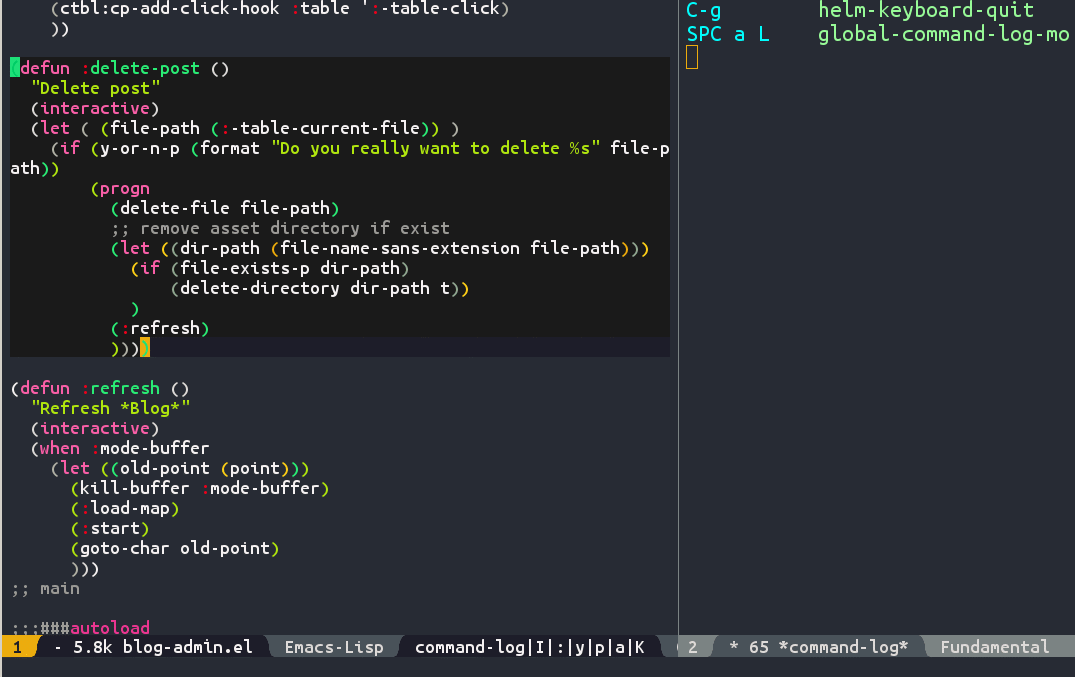Click the C-g key entry in command log
This screenshot has width=1075, height=677.
[x=703, y=10]
